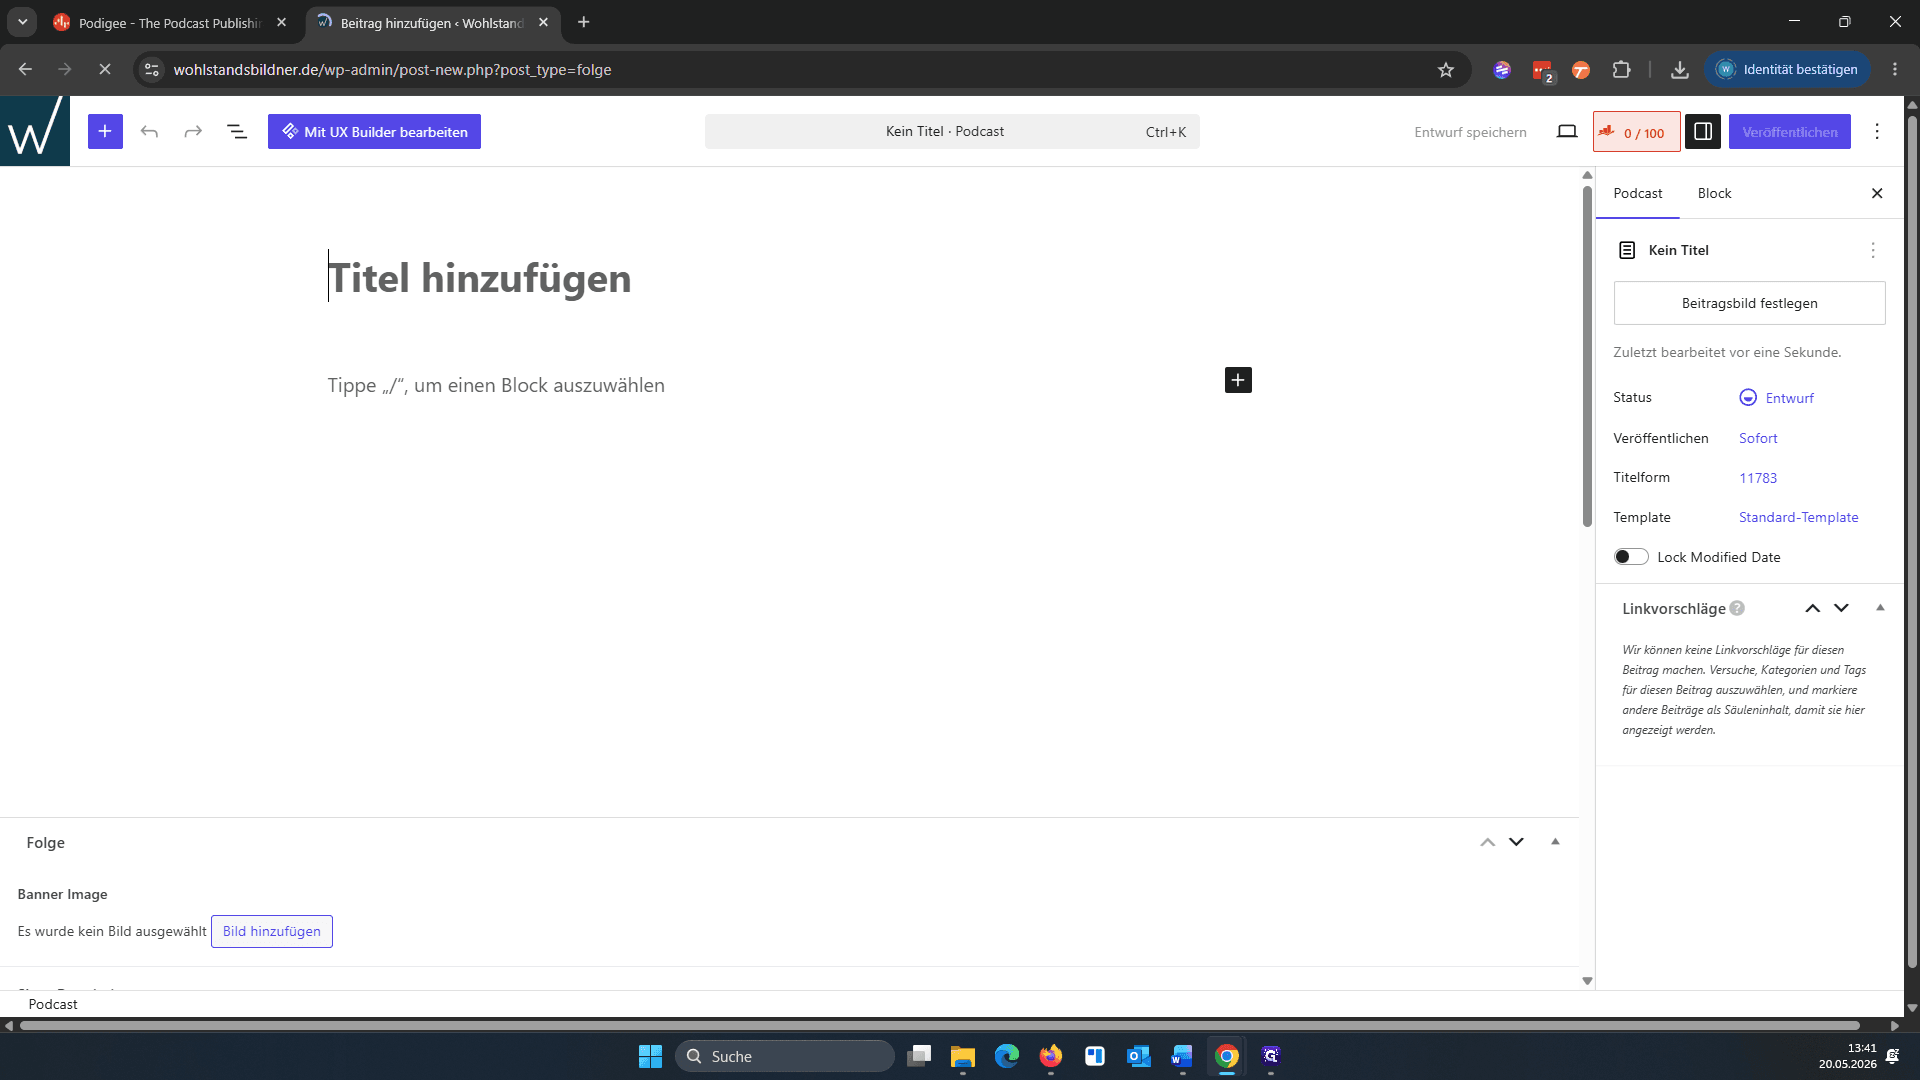
Task: Move the Folge meta box down
Action: 1516,842
